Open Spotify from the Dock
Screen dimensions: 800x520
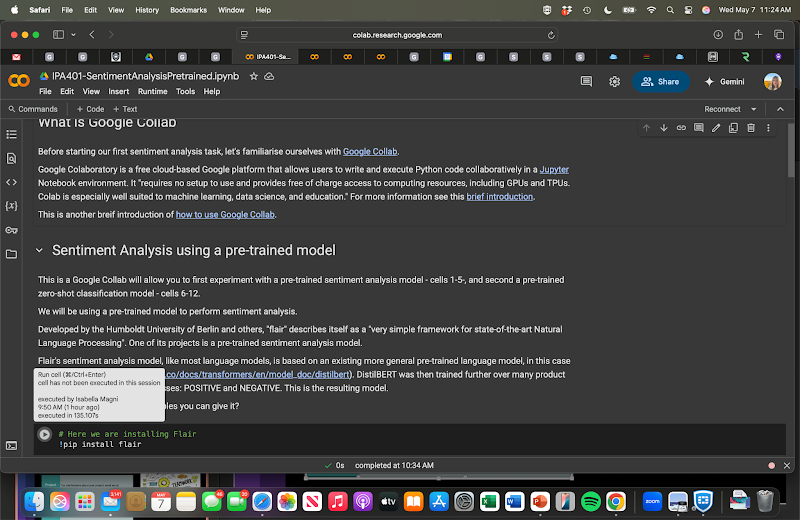point(591,502)
